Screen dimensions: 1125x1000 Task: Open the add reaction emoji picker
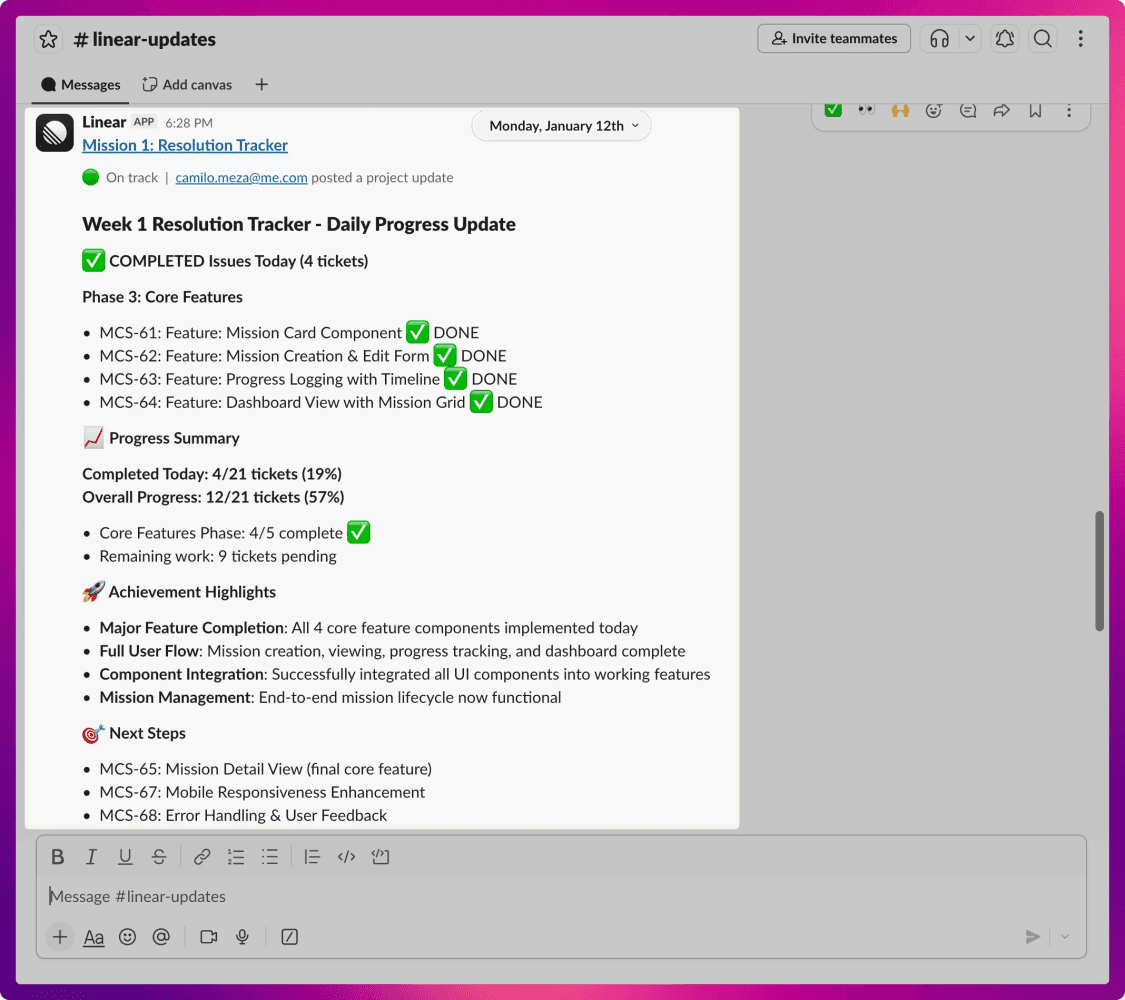pos(933,110)
